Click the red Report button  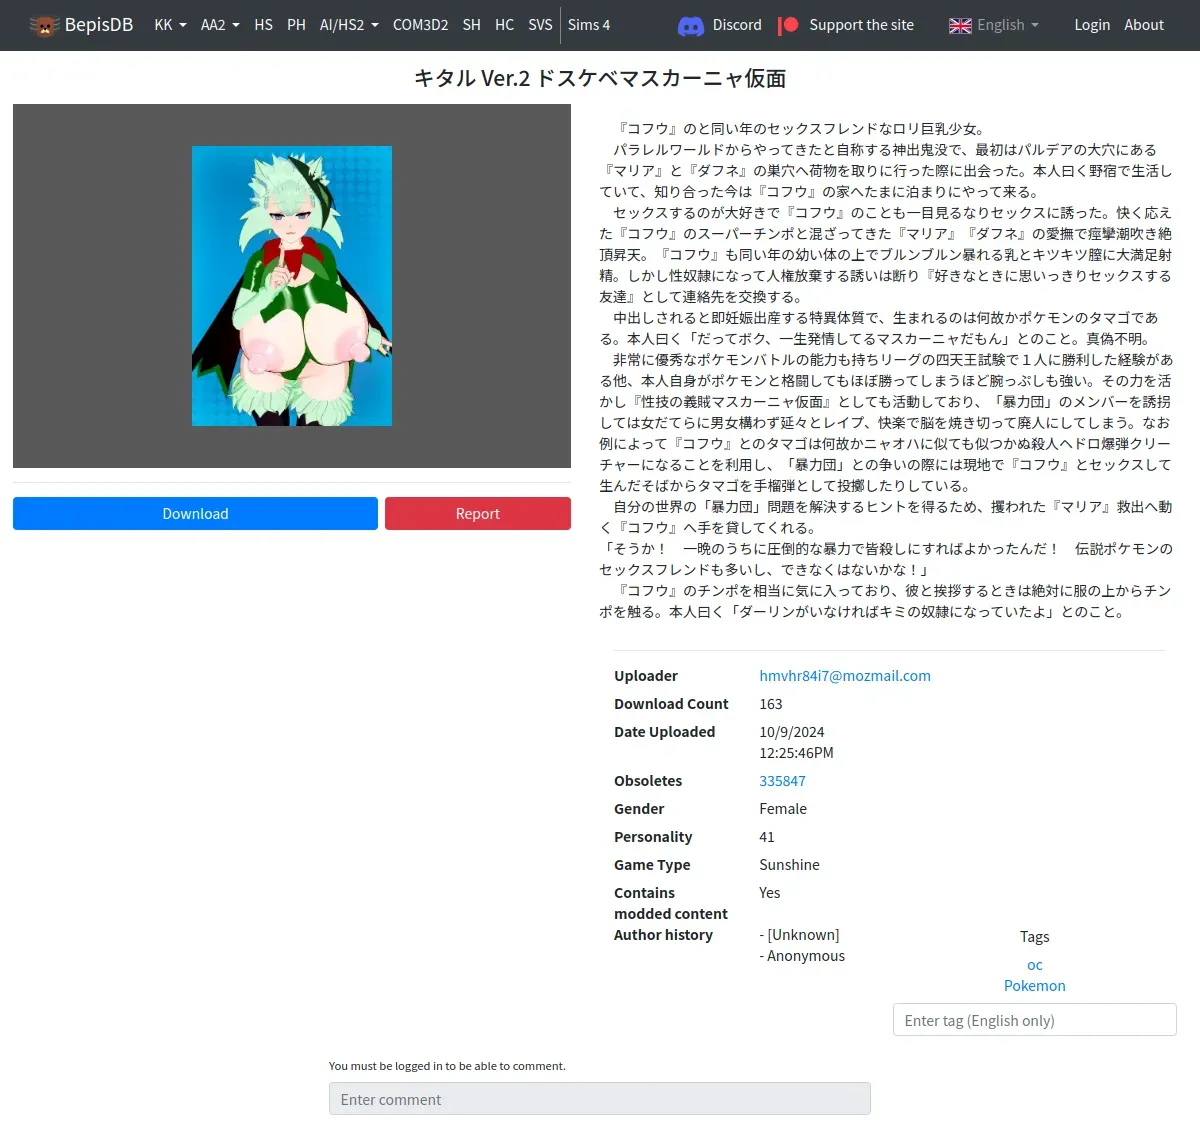click(x=478, y=514)
